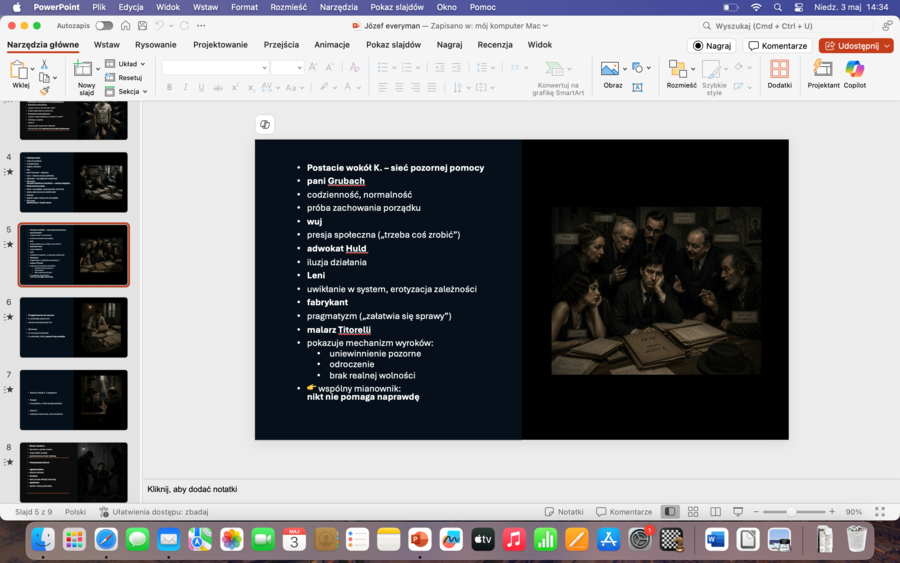Toggle normal view button in status bar
900x563 pixels.
pyautogui.click(x=670, y=511)
